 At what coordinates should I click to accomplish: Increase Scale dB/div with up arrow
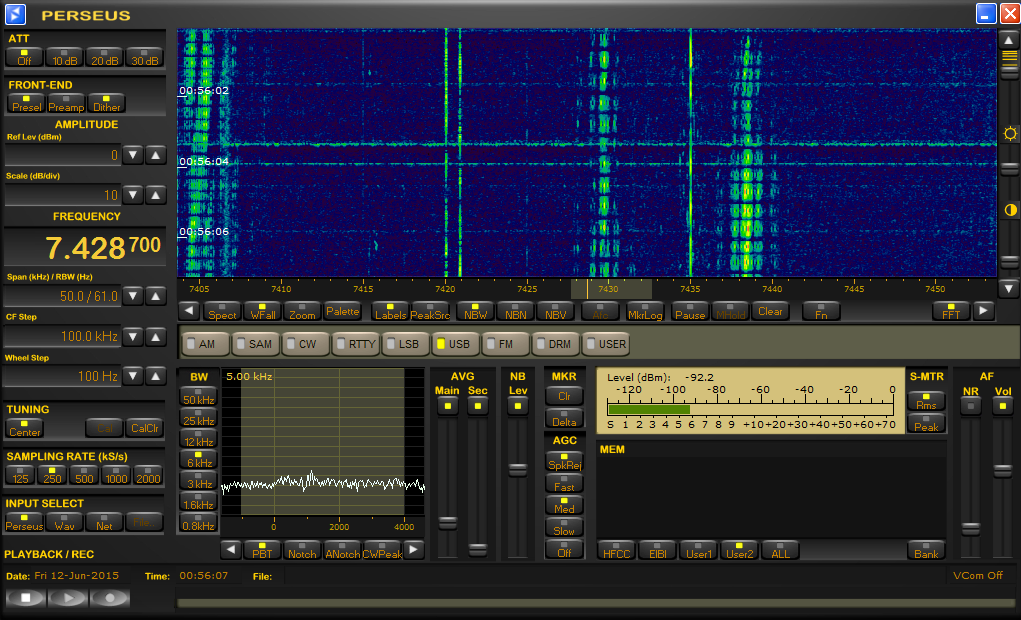(x=156, y=195)
